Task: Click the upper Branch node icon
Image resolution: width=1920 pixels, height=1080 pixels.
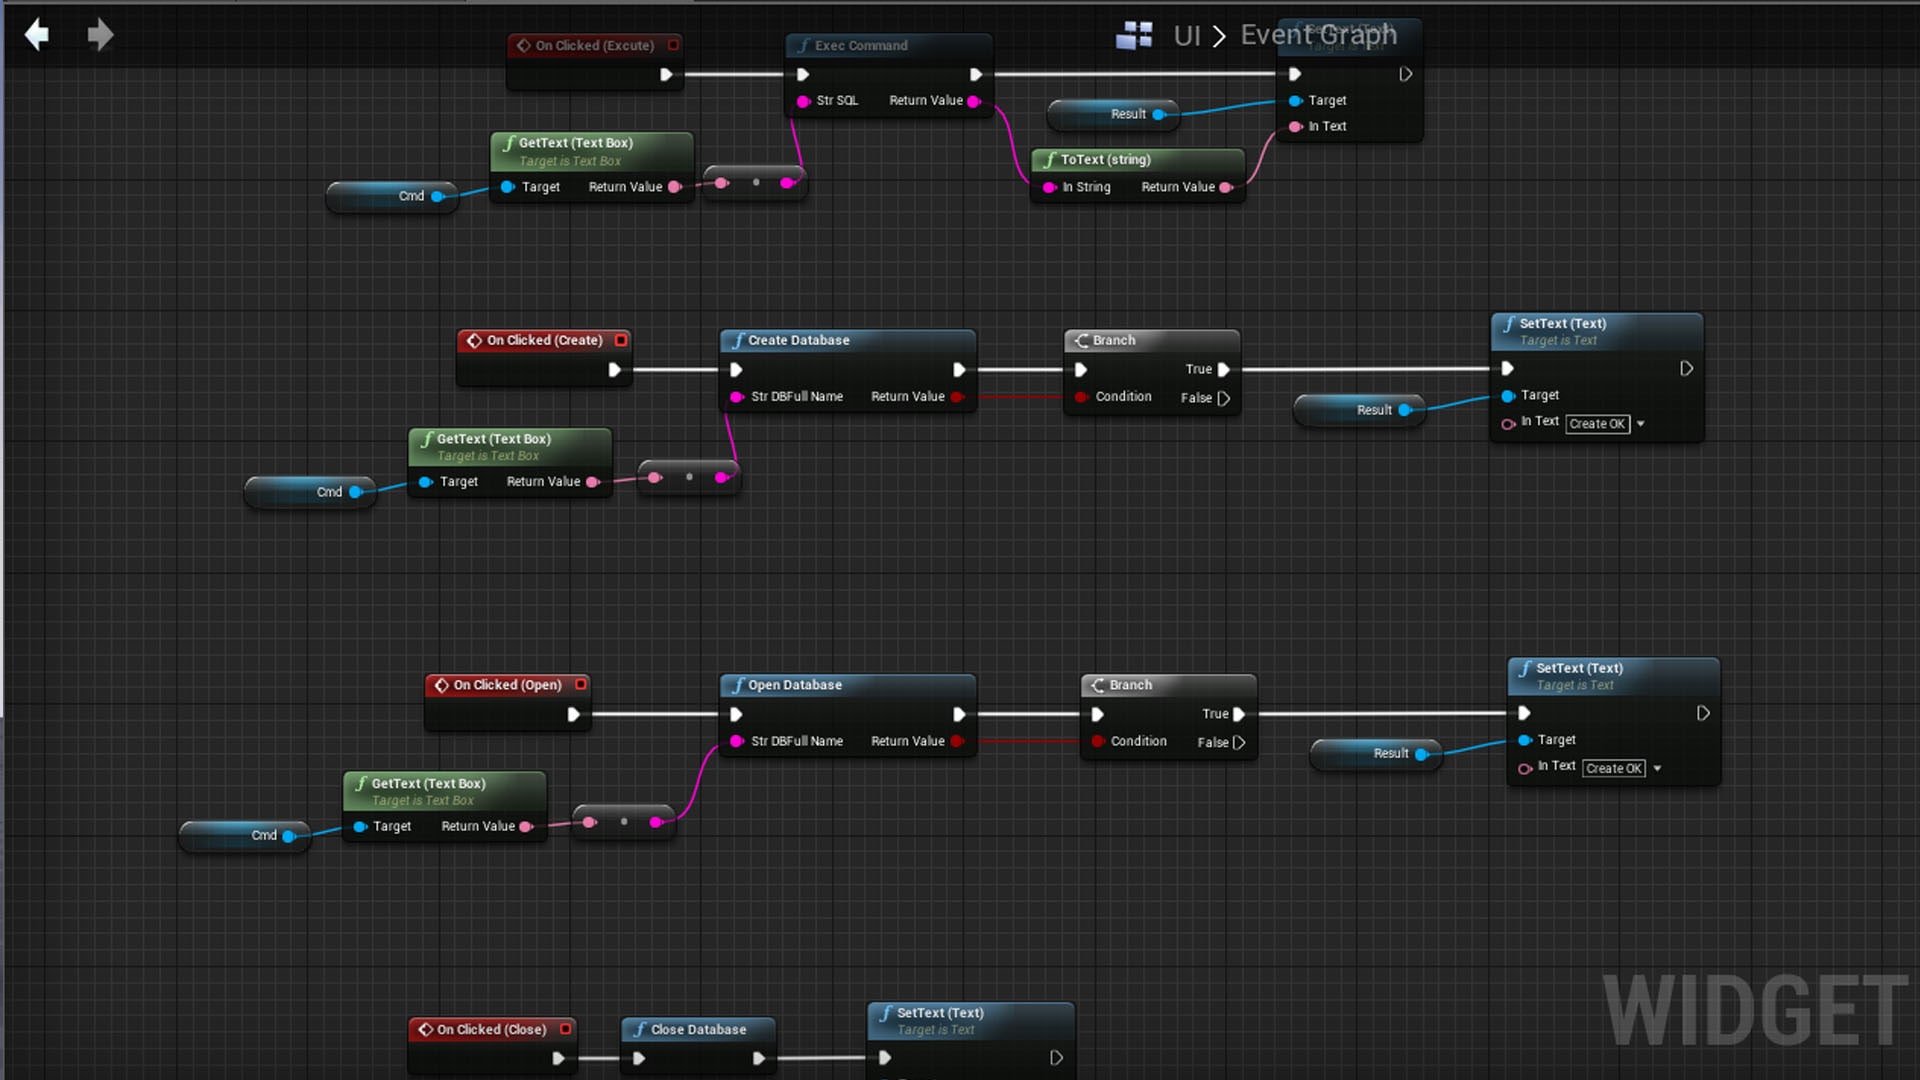Action: [1081, 340]
